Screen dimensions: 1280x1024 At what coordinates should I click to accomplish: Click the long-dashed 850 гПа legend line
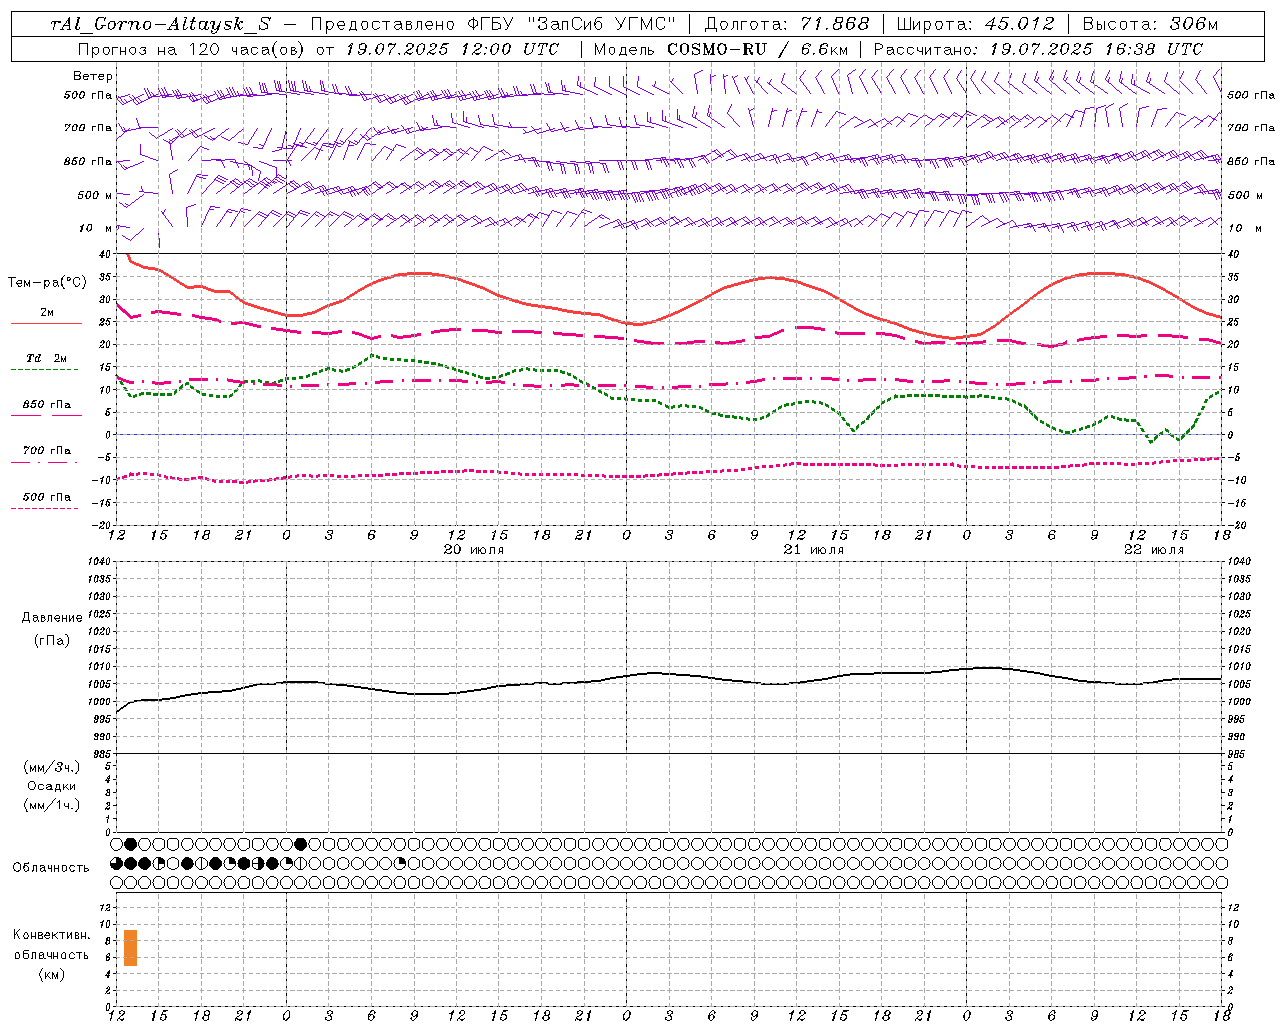(46, 415)
